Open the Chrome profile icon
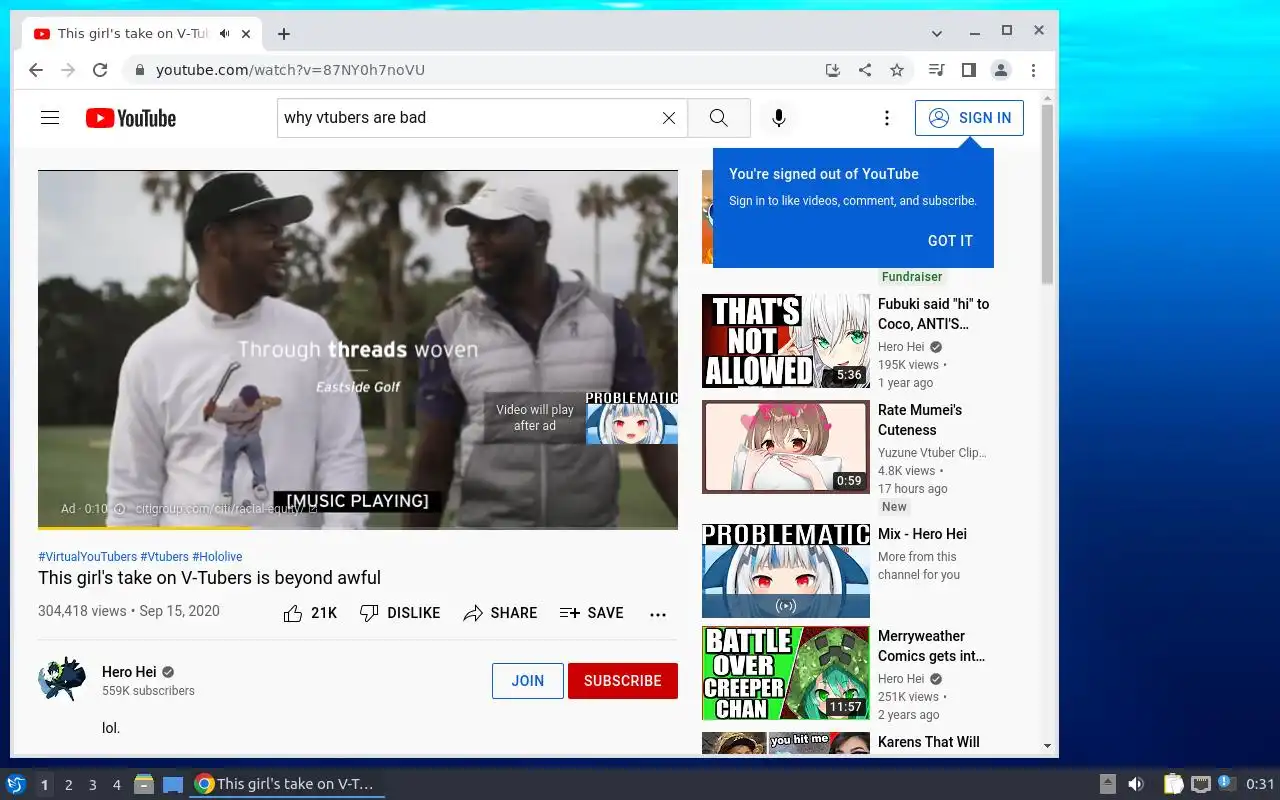 (x=1000, y=70)
